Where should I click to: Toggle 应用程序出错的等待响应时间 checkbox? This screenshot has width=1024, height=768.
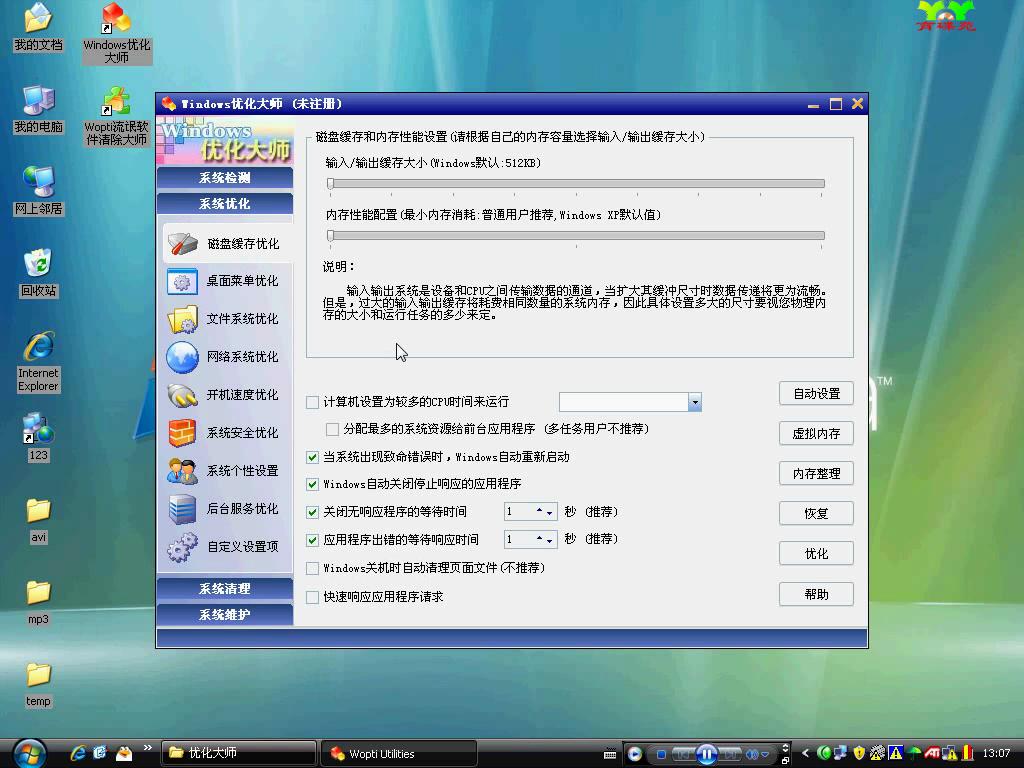click(x=313, y=540)
